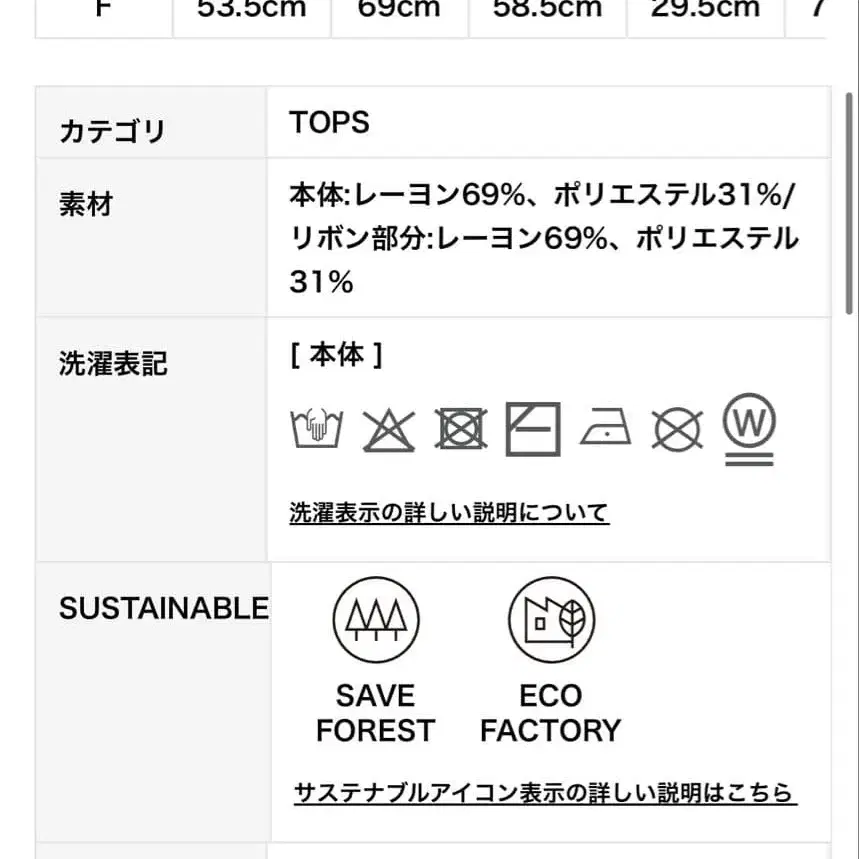Click the SAVE FOREST text label
The width and height of the screenshot is (859, 859).
coord(375,713)
